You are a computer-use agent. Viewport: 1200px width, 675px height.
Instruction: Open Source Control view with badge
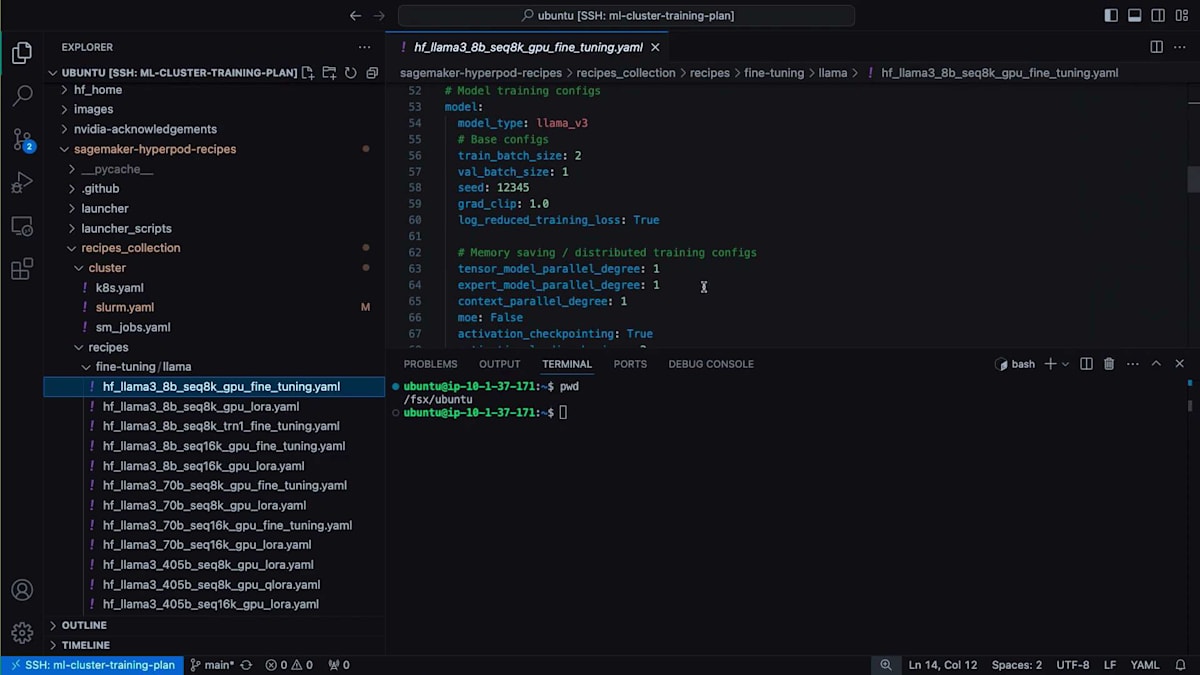tap(22, 140)
